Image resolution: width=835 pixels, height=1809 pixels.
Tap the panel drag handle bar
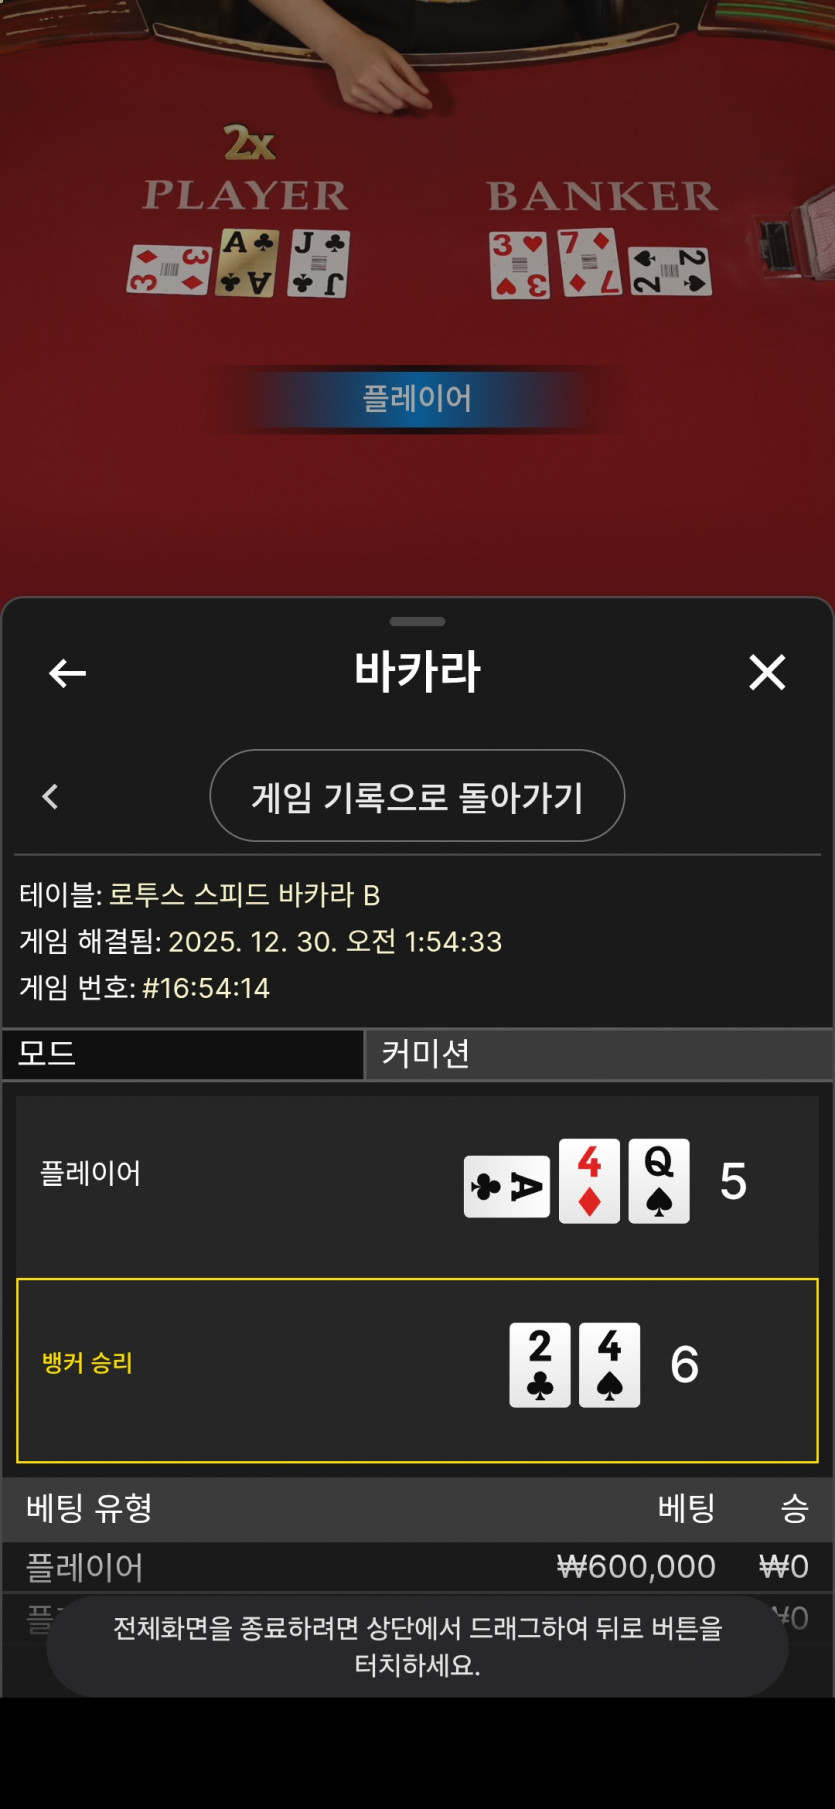point(417,621)
